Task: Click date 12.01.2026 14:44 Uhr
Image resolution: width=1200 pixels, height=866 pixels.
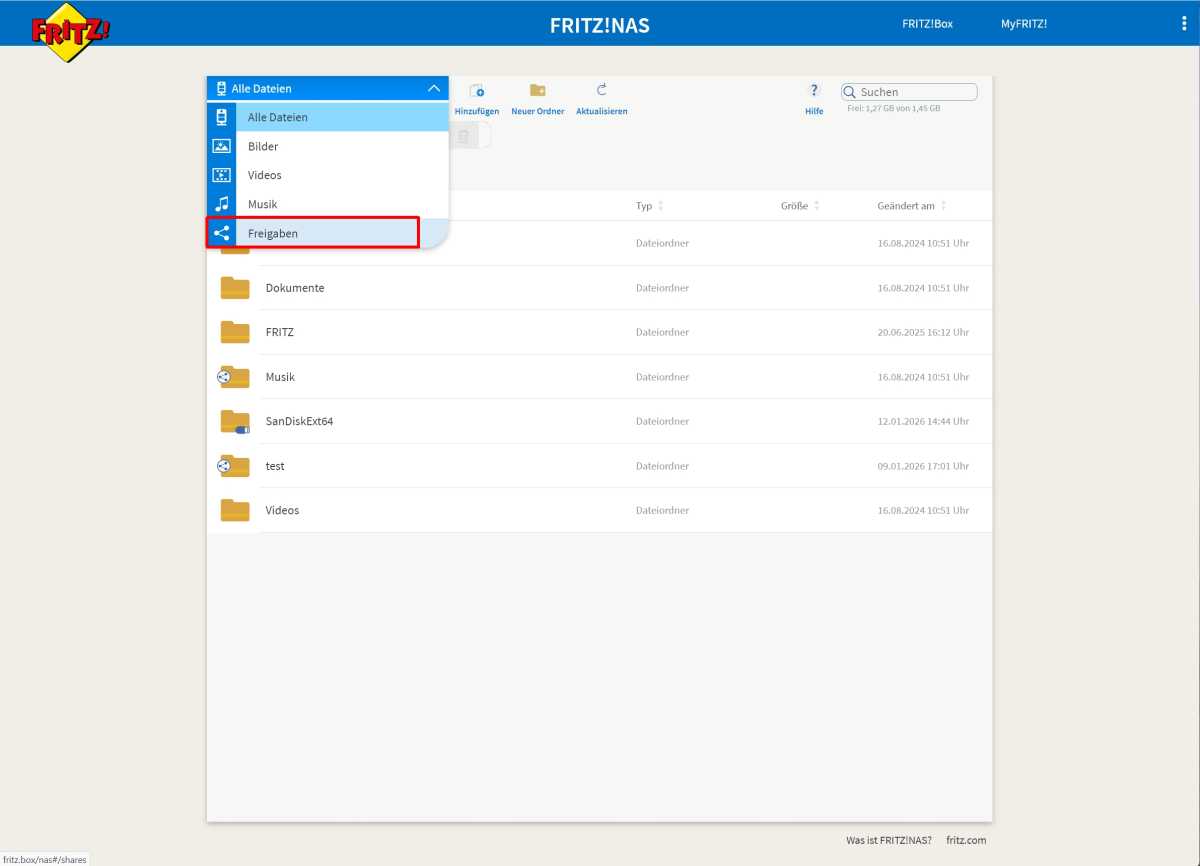Action: [923, 421]
